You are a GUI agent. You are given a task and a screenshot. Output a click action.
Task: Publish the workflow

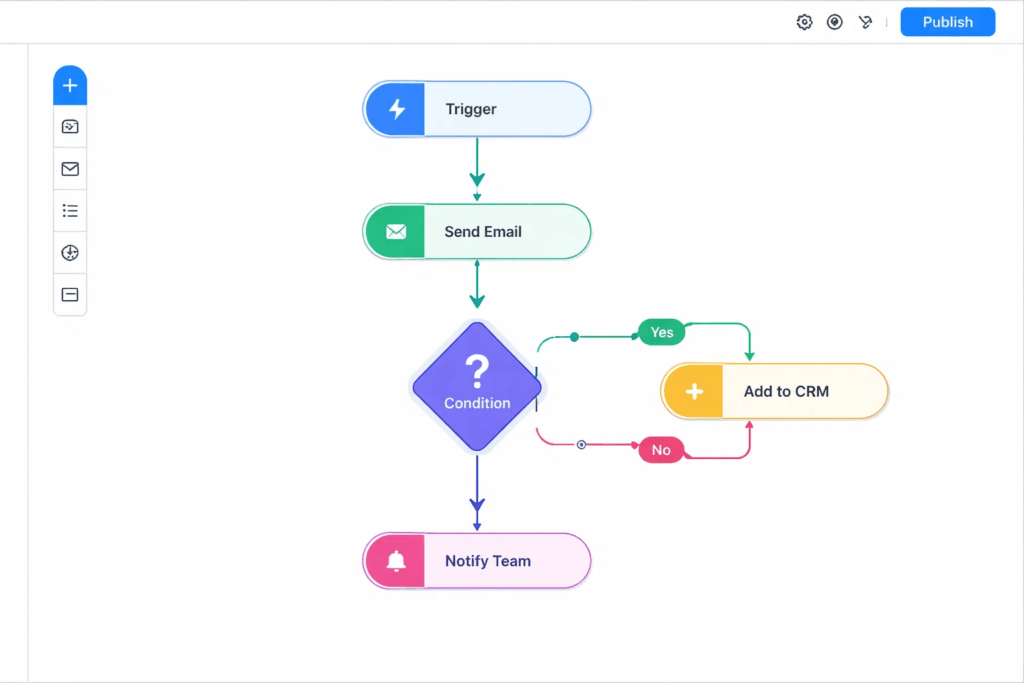(x=946, y=21)
